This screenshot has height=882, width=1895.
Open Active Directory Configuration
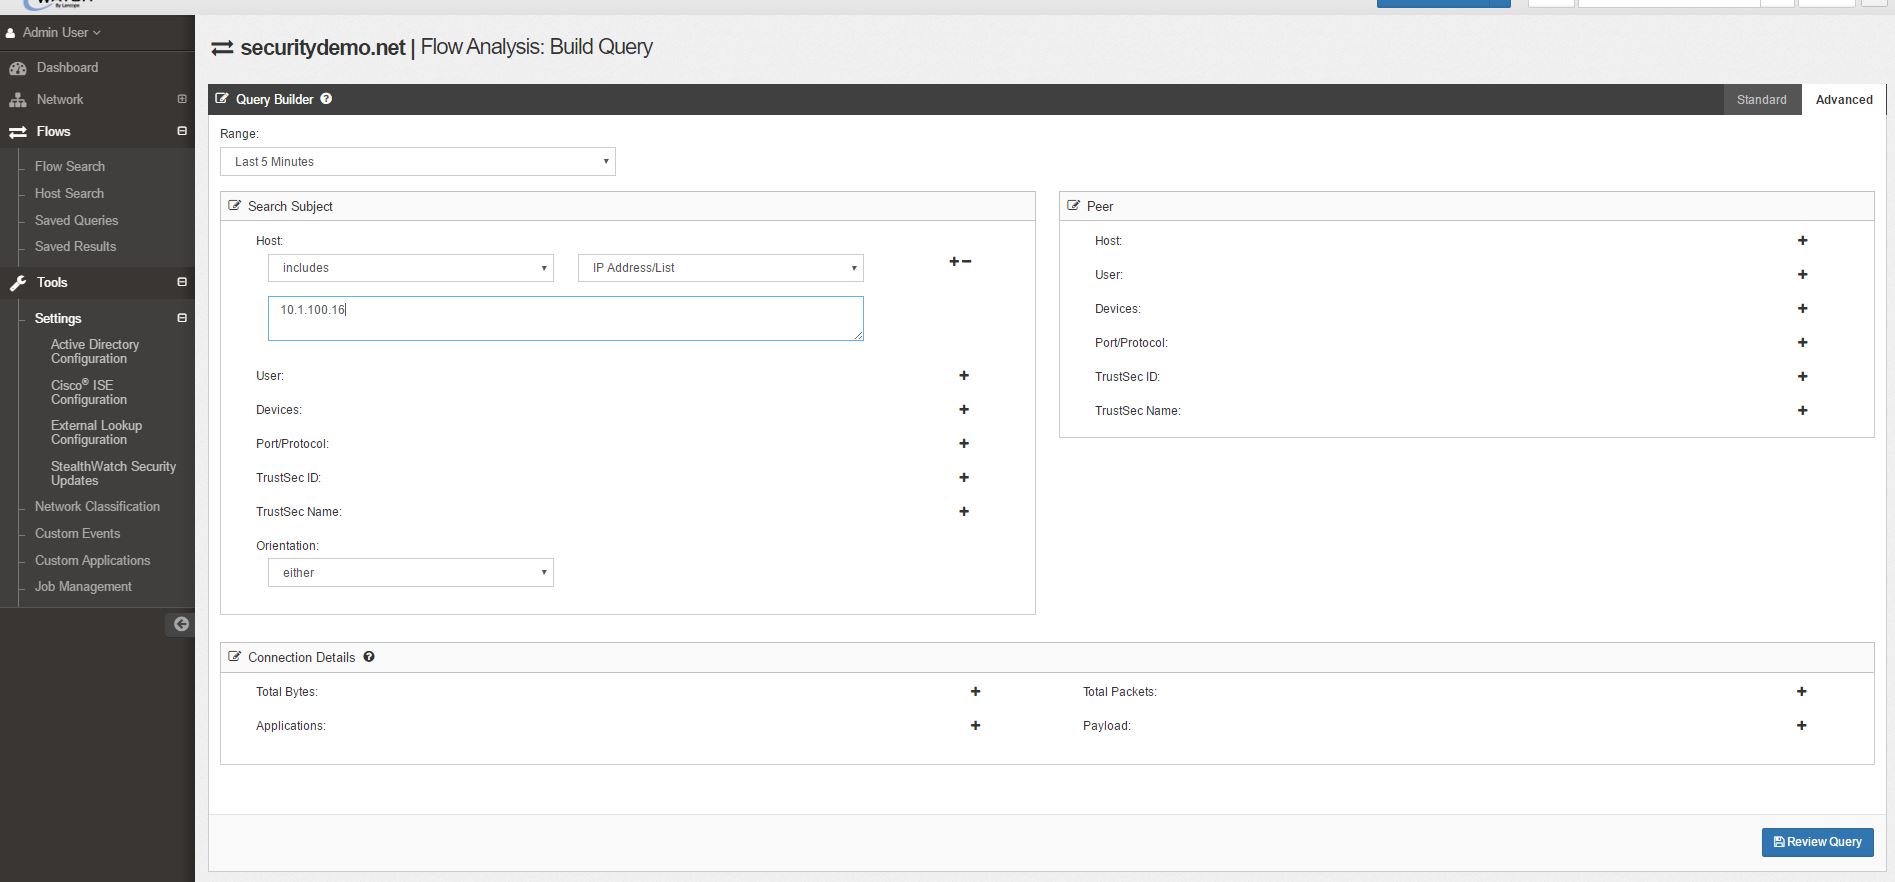tap(95, 351)
